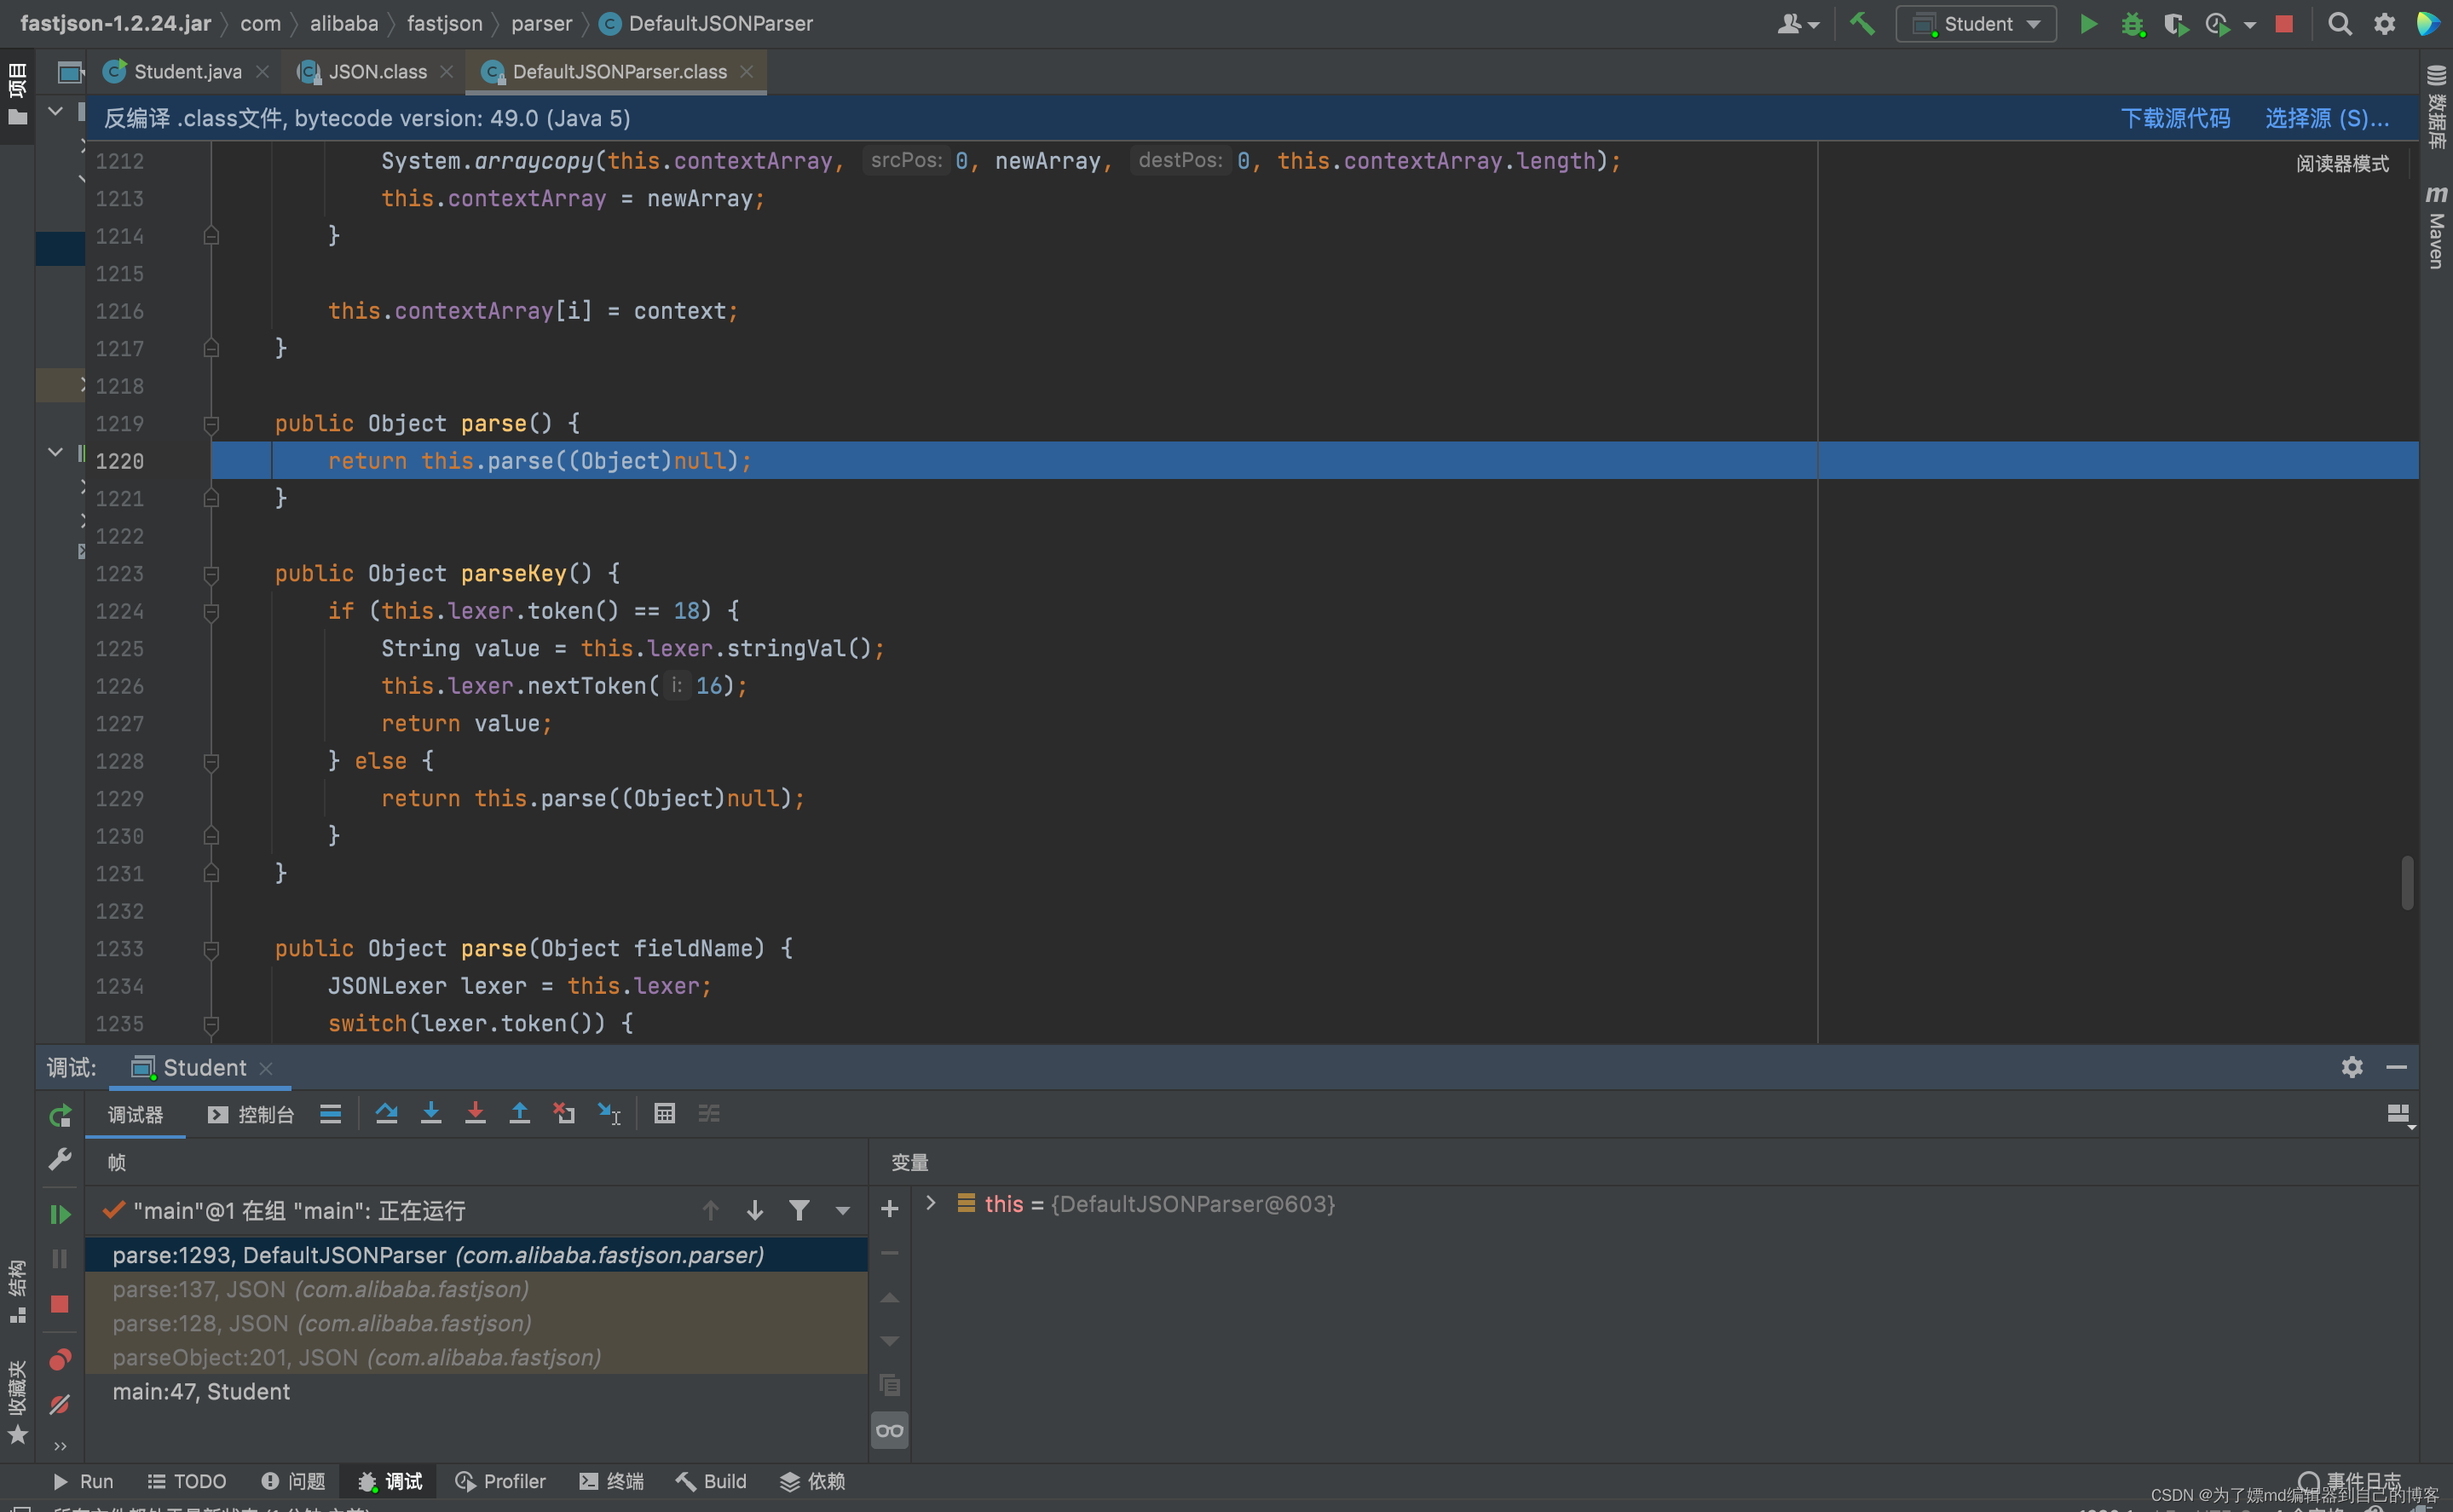The height and width of the screenshot is (1512, 2453).
Task: Switch to JSON.class tab
Action: tap(376, 72)
